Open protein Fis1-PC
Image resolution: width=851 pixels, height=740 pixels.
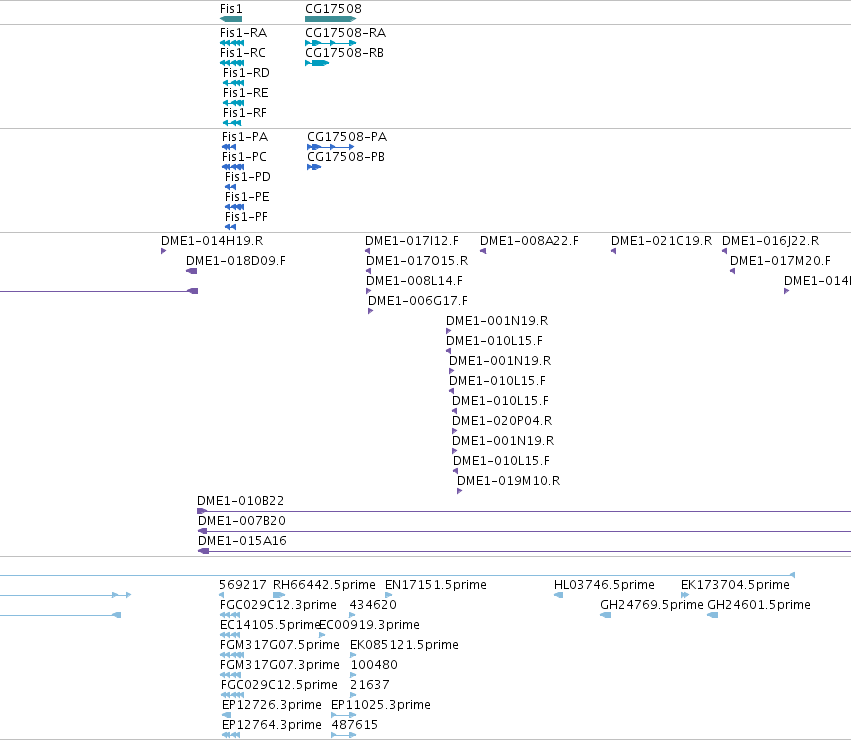click(244, 157)
